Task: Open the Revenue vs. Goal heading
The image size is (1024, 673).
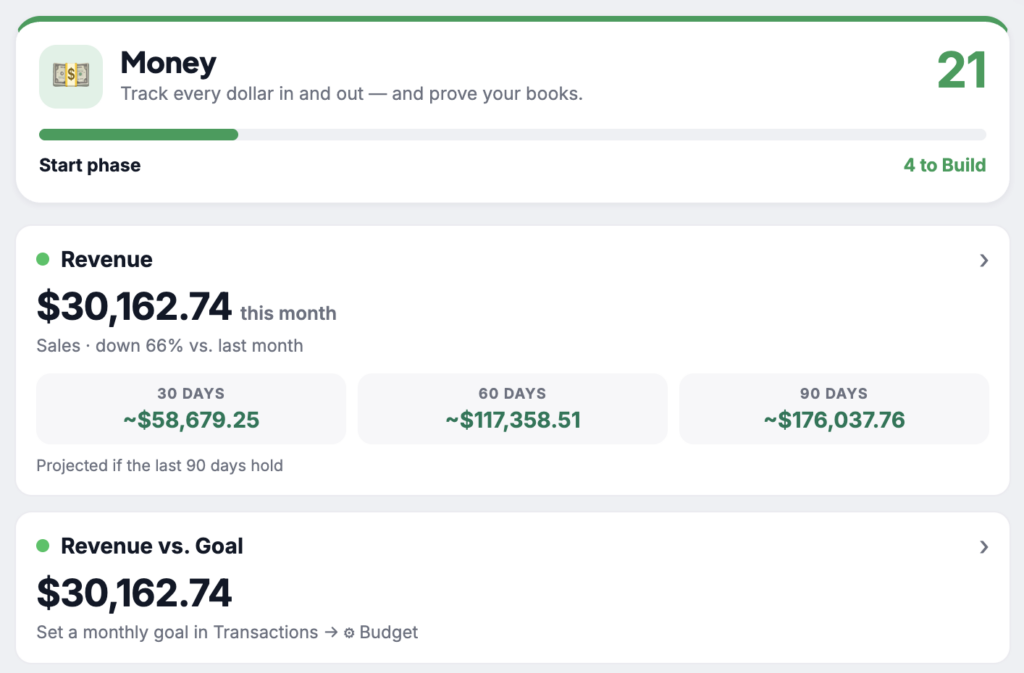Action: pyautogui.click(x=152, y=546)
